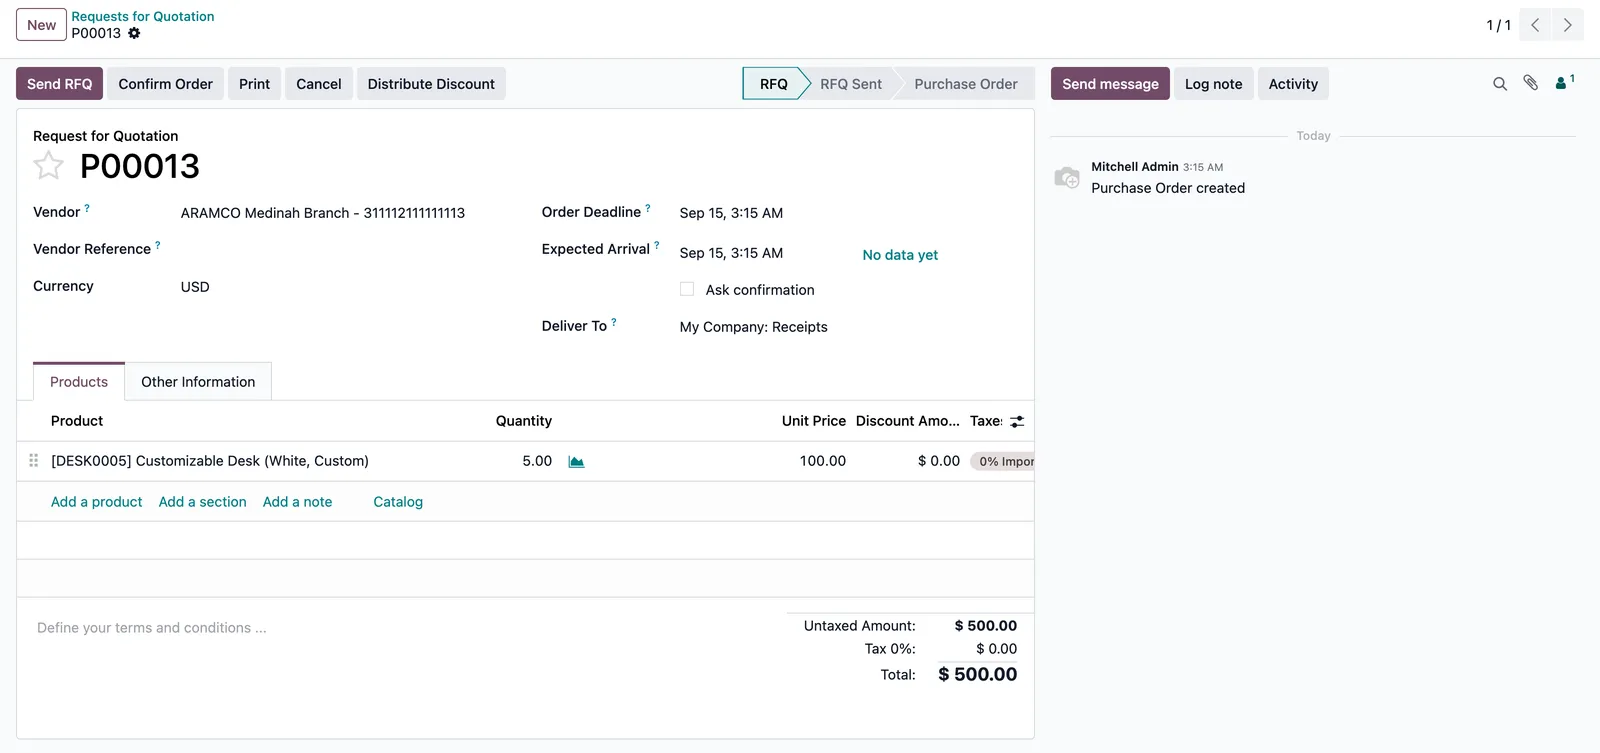Cancel the quotation
Screen dimensions: 1600x753
point(319,84)
